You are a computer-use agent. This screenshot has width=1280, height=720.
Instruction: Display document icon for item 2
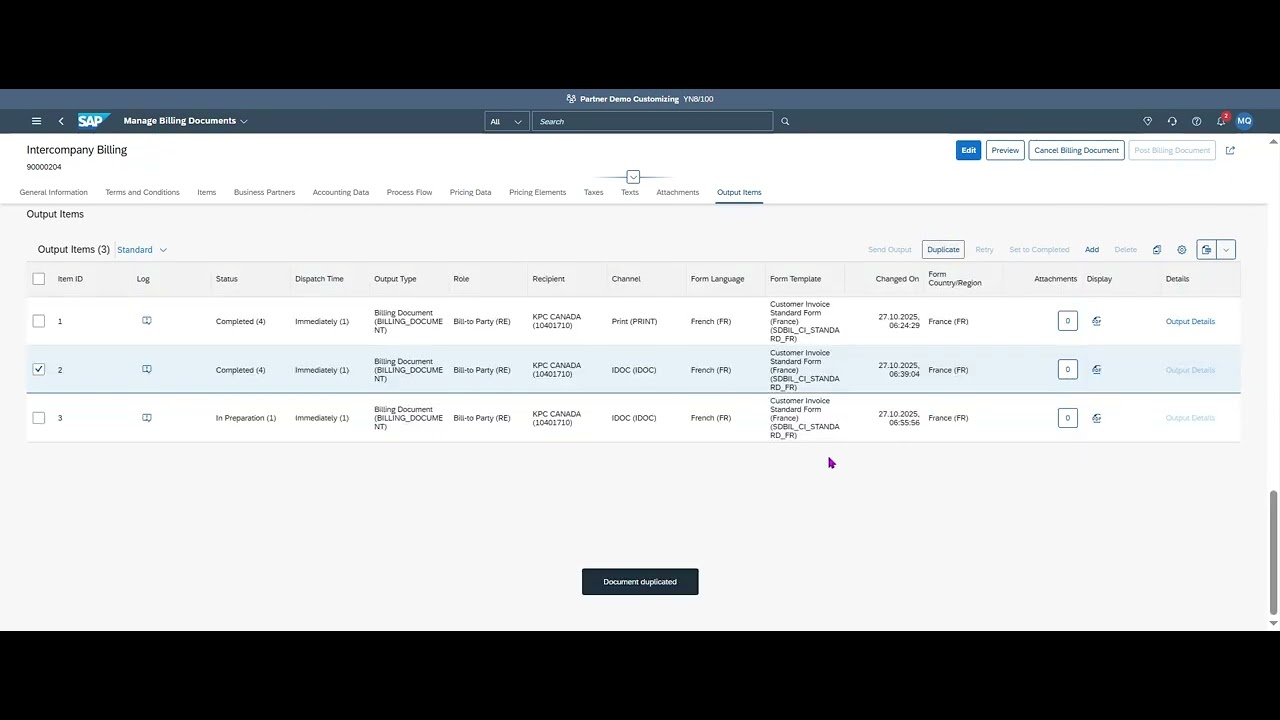[x=1097, y=369]
